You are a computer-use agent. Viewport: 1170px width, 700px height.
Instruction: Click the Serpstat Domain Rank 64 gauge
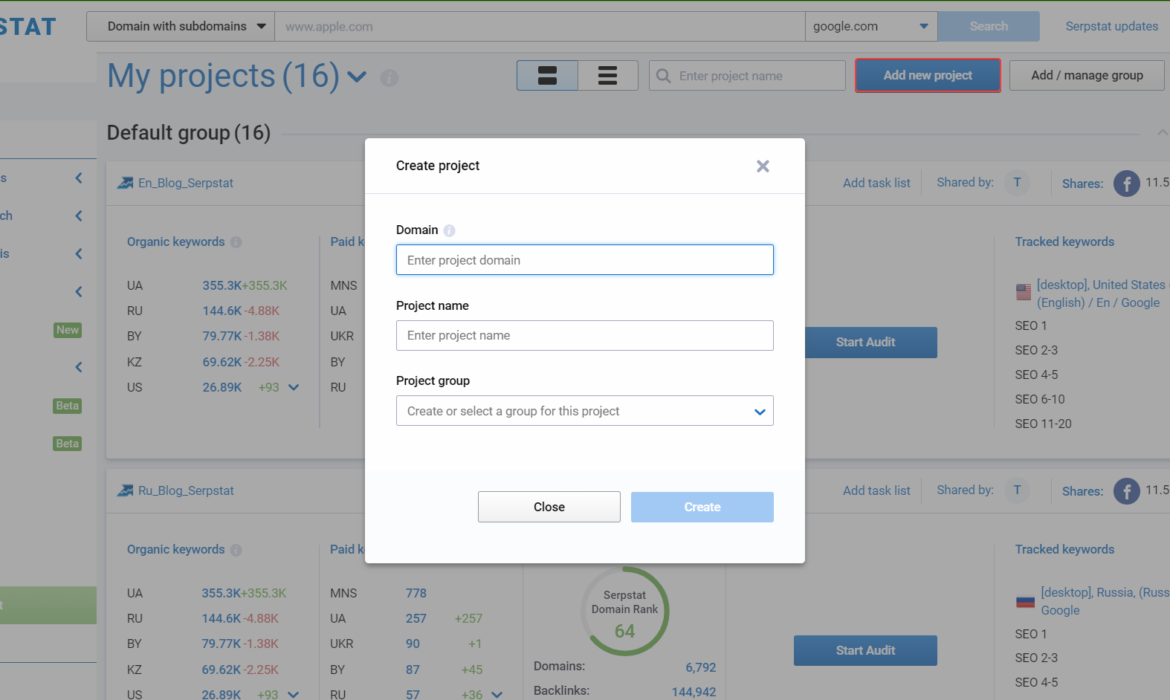pyautogui.click(x=625, y=612)
